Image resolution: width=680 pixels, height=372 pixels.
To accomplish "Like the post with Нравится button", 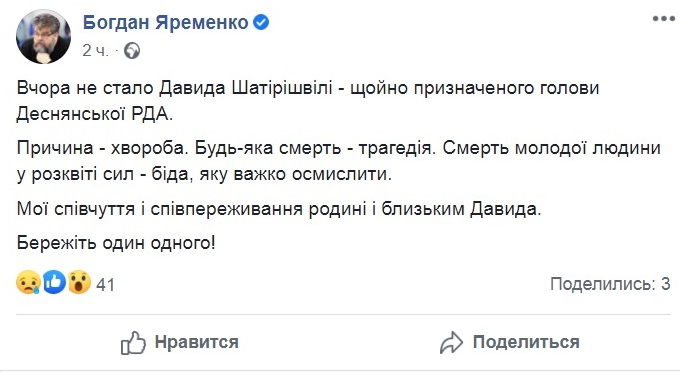I will tap(180, 343).
